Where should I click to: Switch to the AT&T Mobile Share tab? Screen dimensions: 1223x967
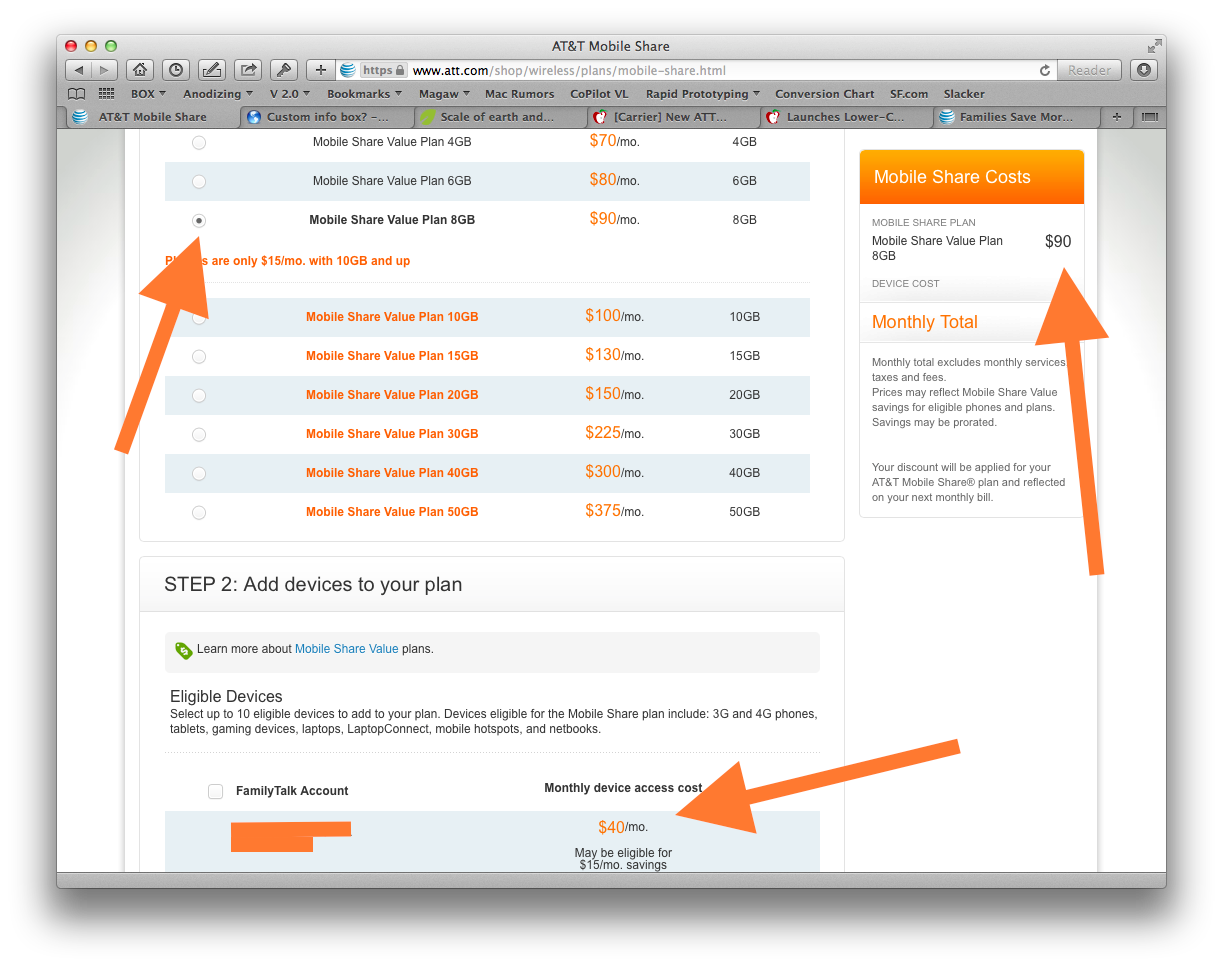pyautogui.click(x=153, y=117)
